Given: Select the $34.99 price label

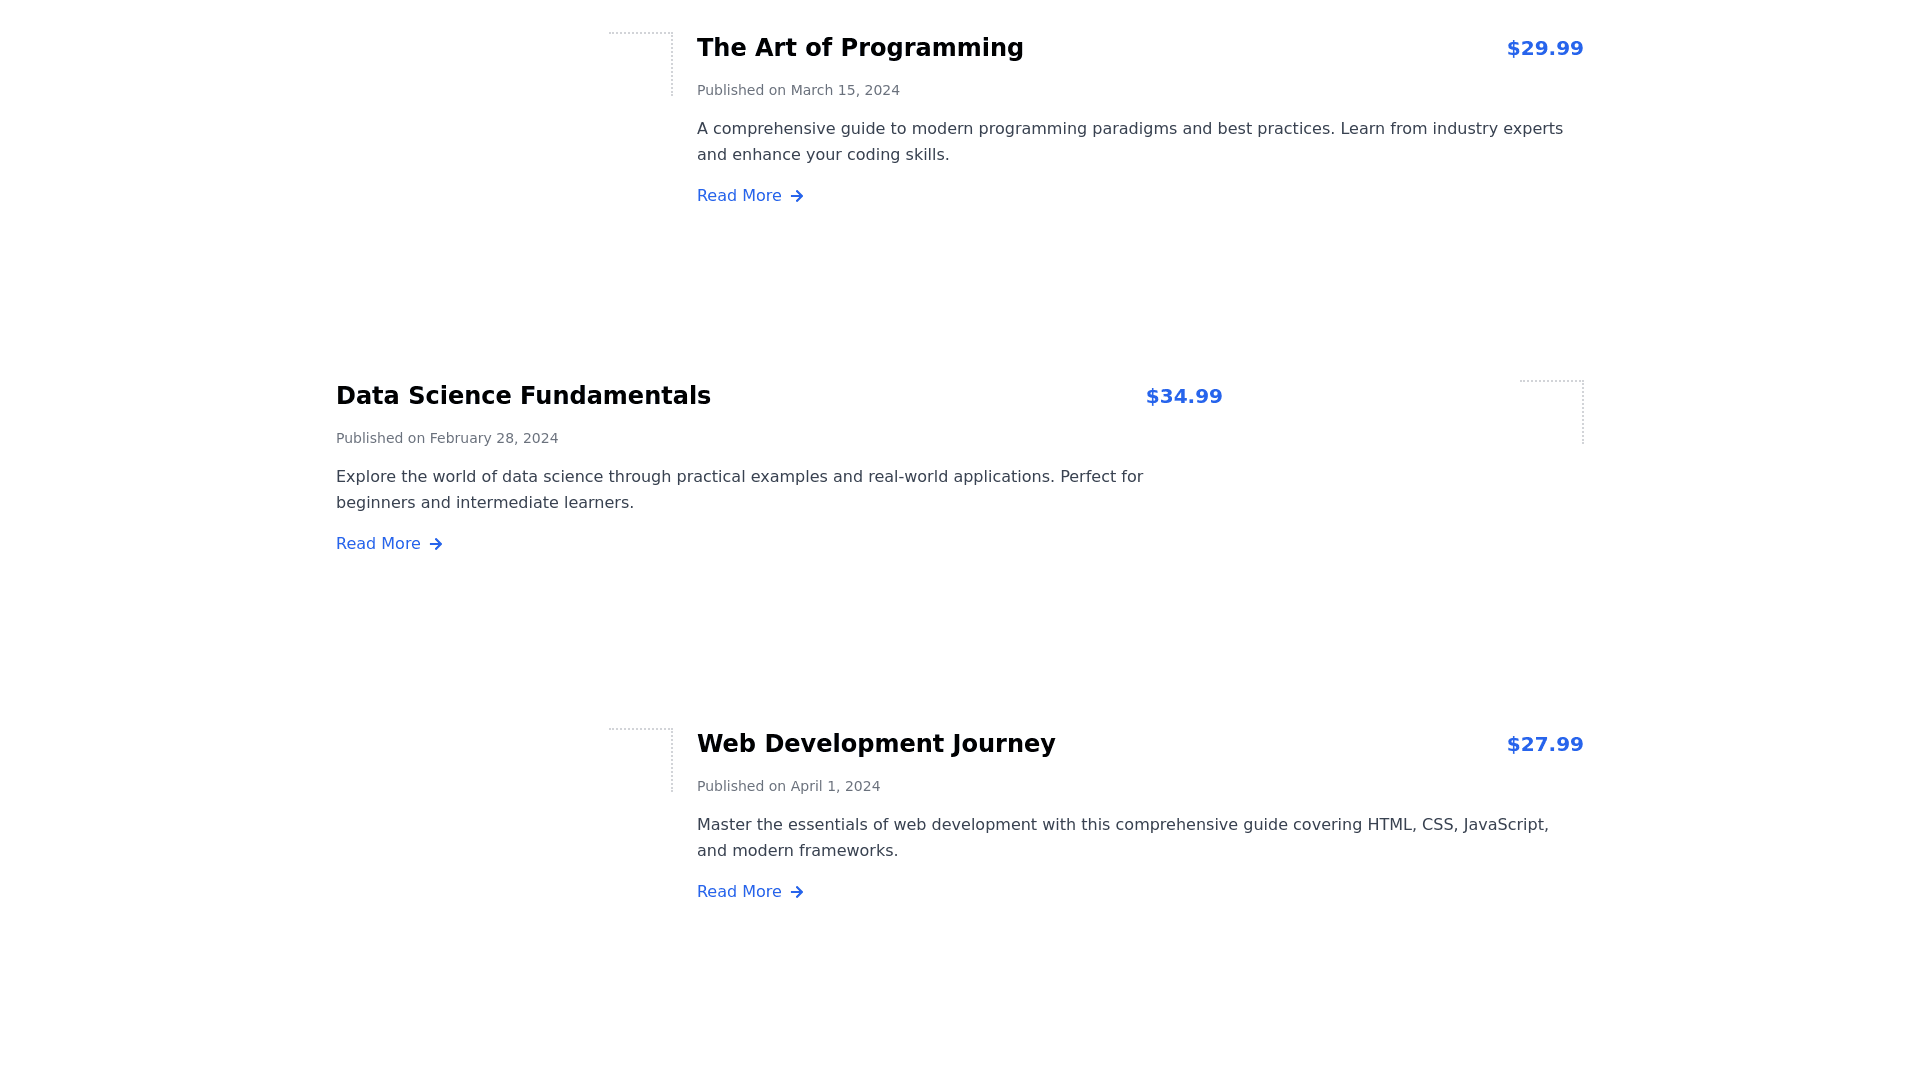Looking at the screenshot, I should tap(1183, 396).
